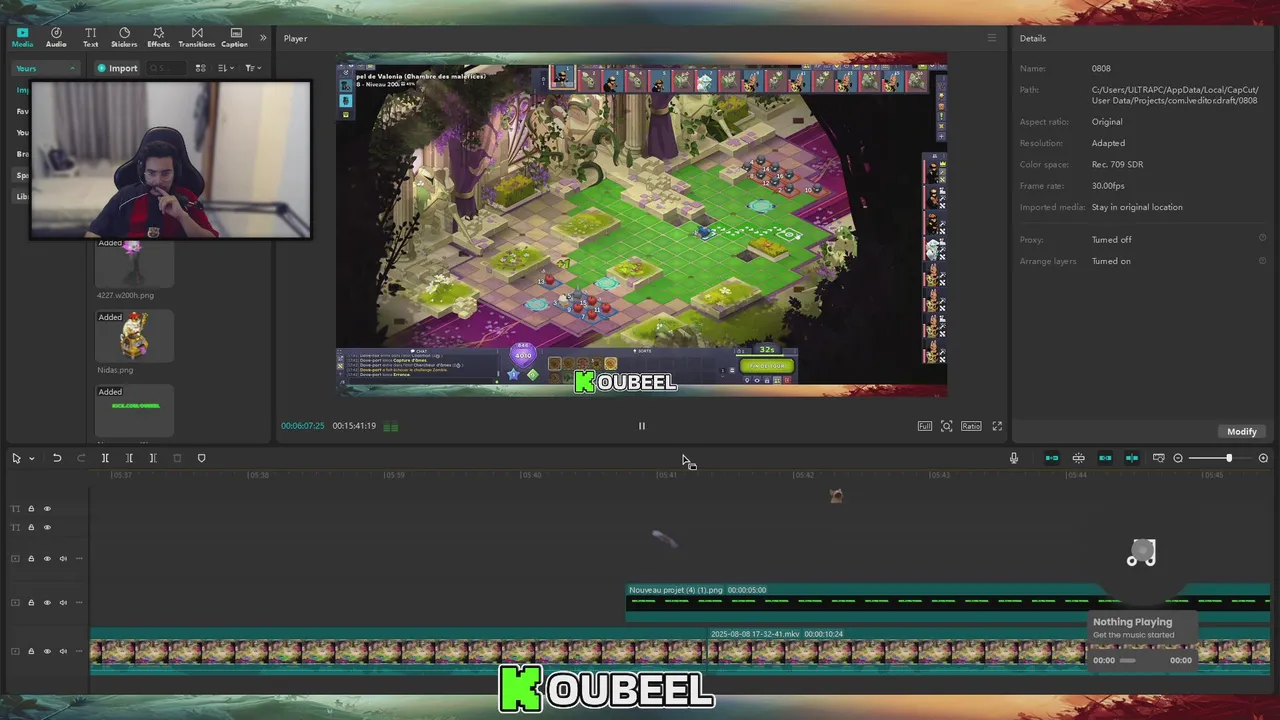Switch to the Audio tab
This screenshot has height=720, width=1280.
coord(56,38)
